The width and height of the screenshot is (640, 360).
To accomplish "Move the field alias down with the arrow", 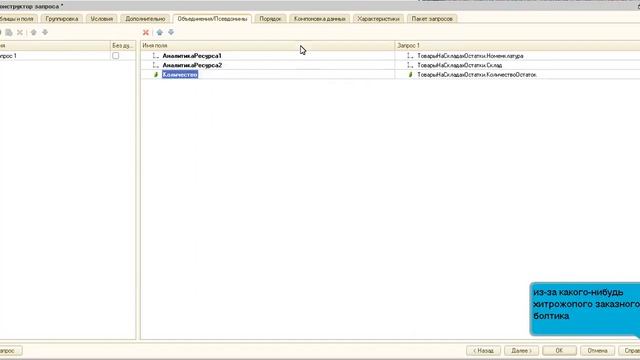I will pyautogui.click(x=171, y=32).
